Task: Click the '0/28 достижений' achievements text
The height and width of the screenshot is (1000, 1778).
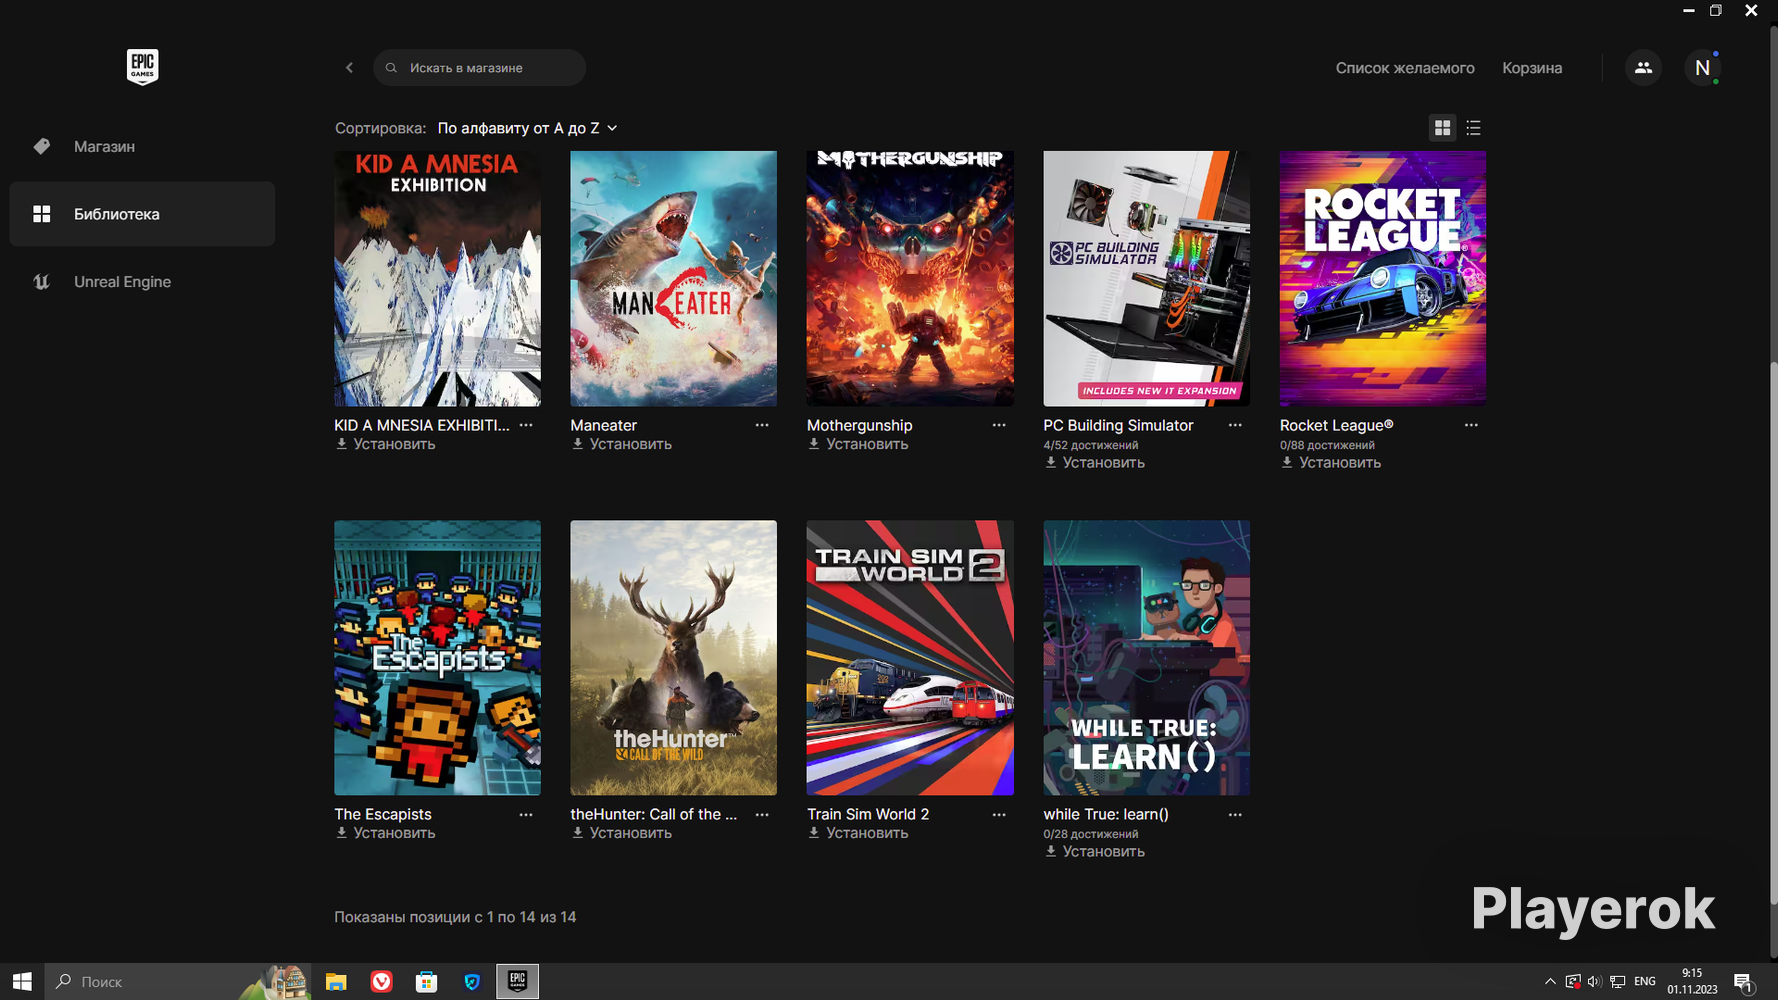Action: (x=1091, y=834)
